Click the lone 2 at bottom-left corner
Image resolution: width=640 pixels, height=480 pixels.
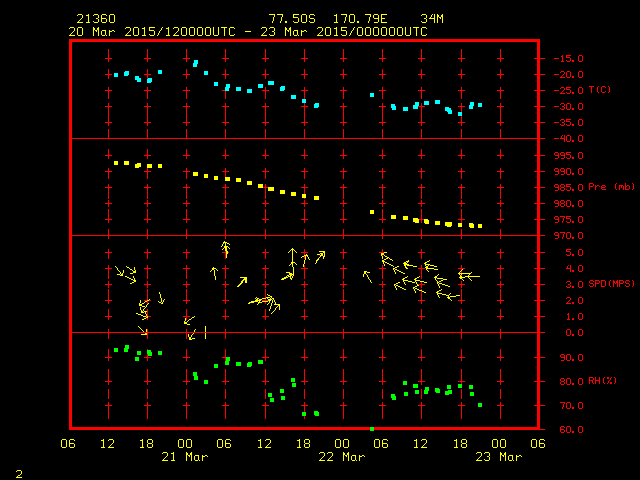19,474
